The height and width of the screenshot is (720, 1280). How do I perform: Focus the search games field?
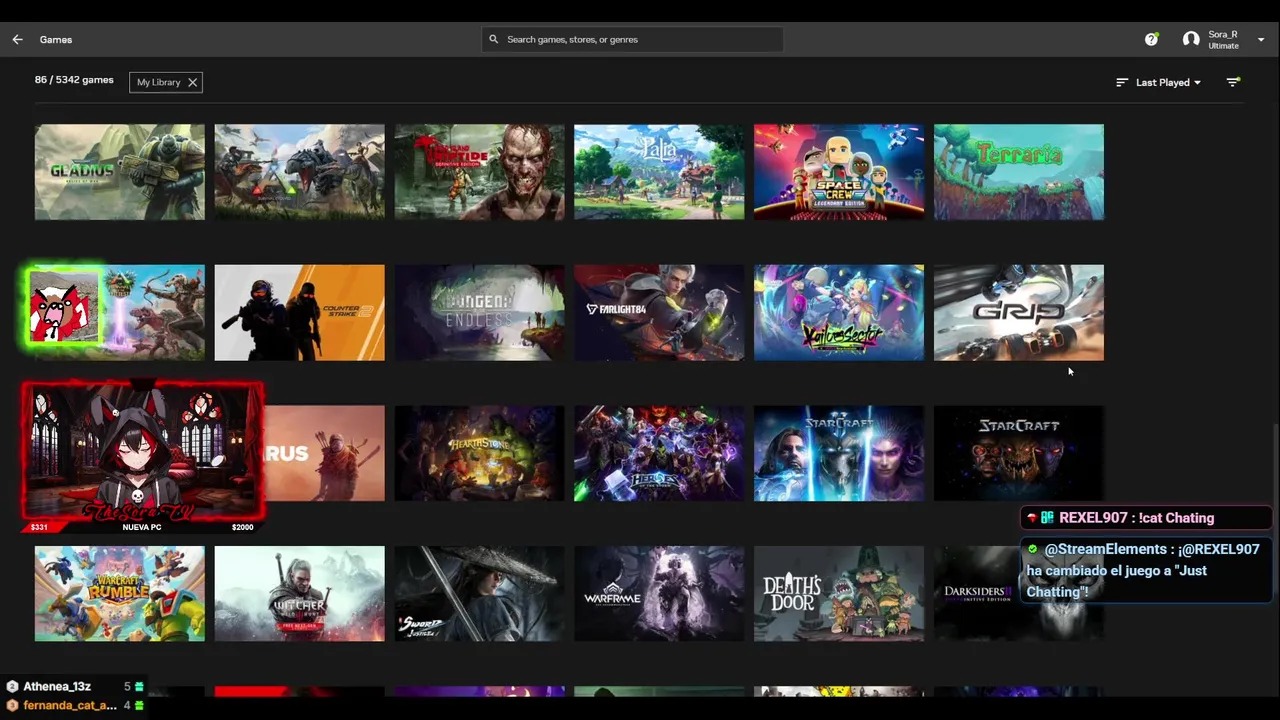tap(632, 39)
